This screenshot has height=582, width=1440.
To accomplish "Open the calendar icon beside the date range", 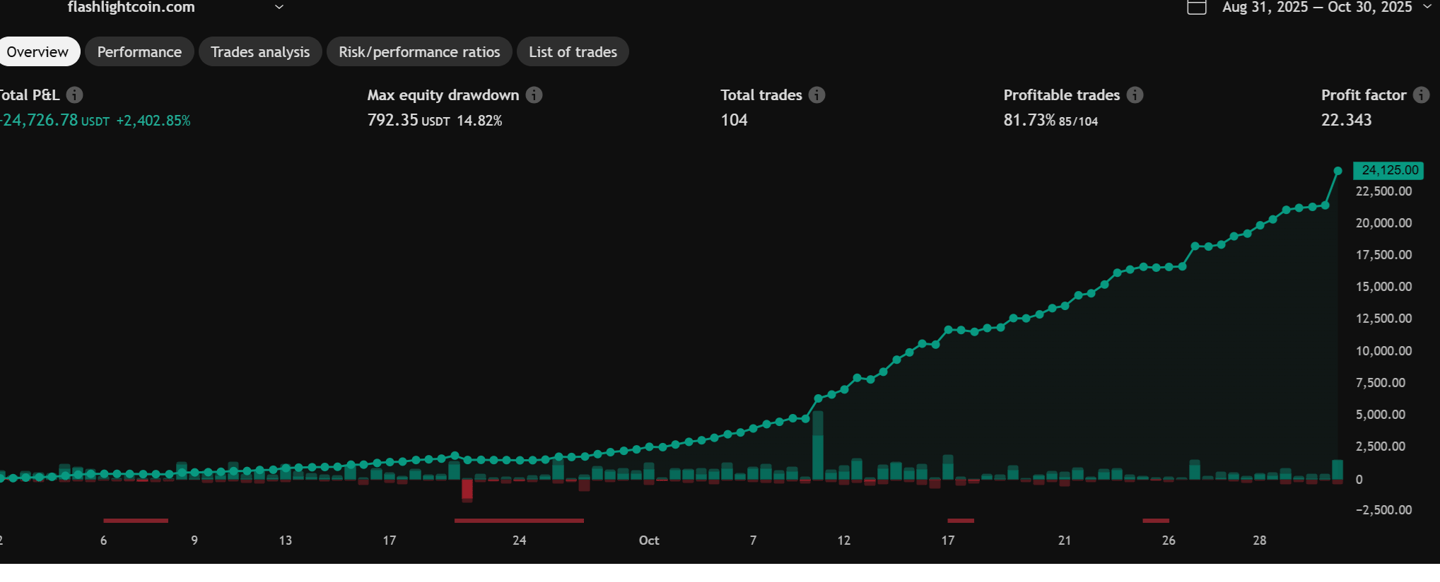I will pyautogui.click(x=1196, y=7).
